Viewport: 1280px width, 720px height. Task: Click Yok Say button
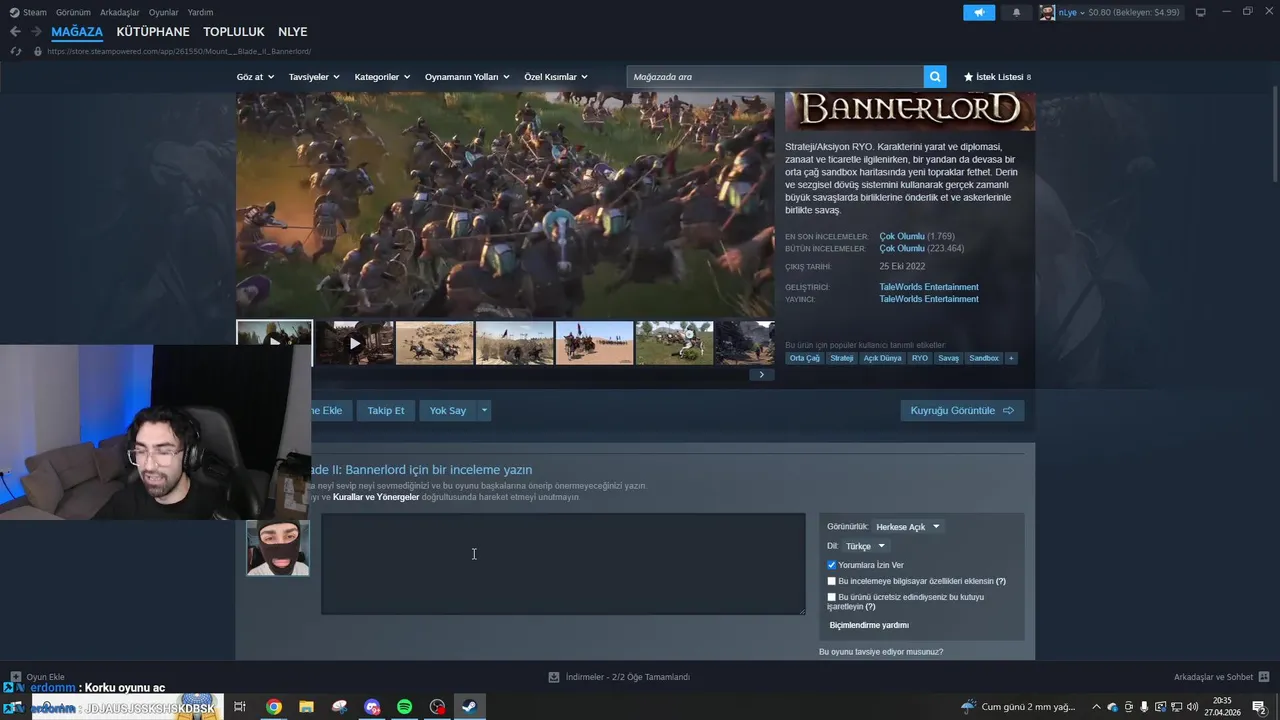coord(448,410)
